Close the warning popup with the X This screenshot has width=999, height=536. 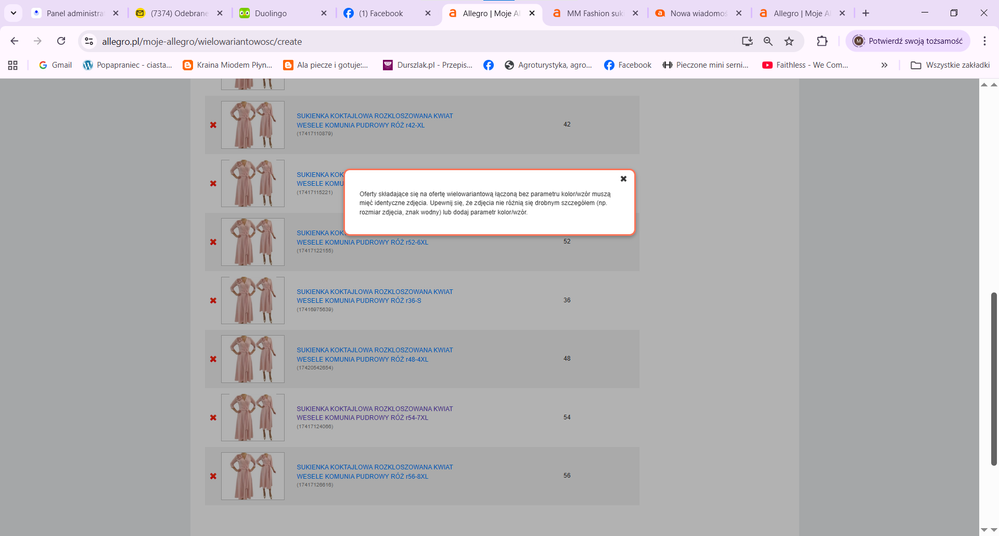pos(623,179)
